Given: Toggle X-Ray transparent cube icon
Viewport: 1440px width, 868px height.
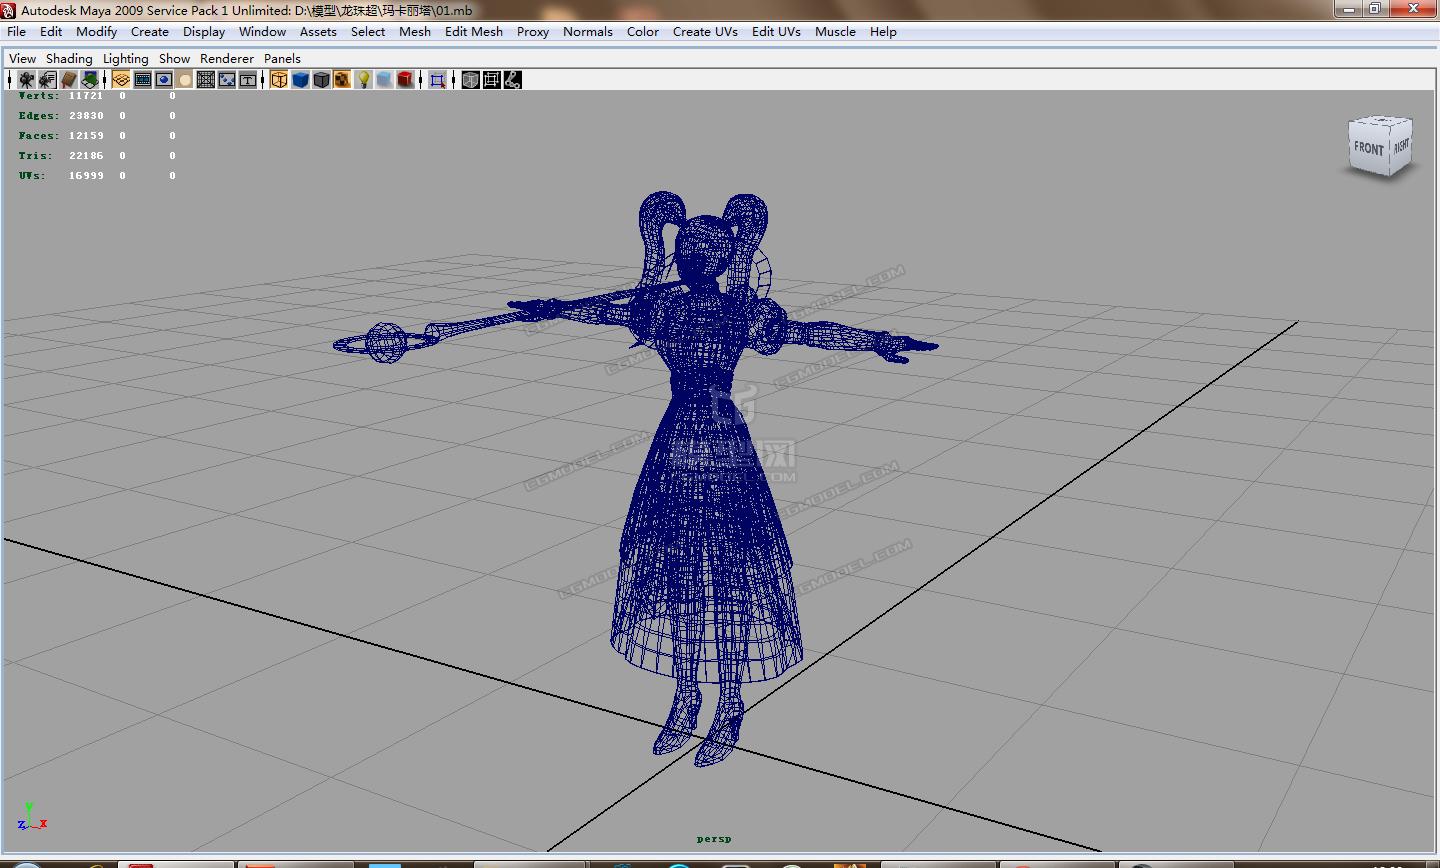Looking at the screenshot, I should 470,80.
